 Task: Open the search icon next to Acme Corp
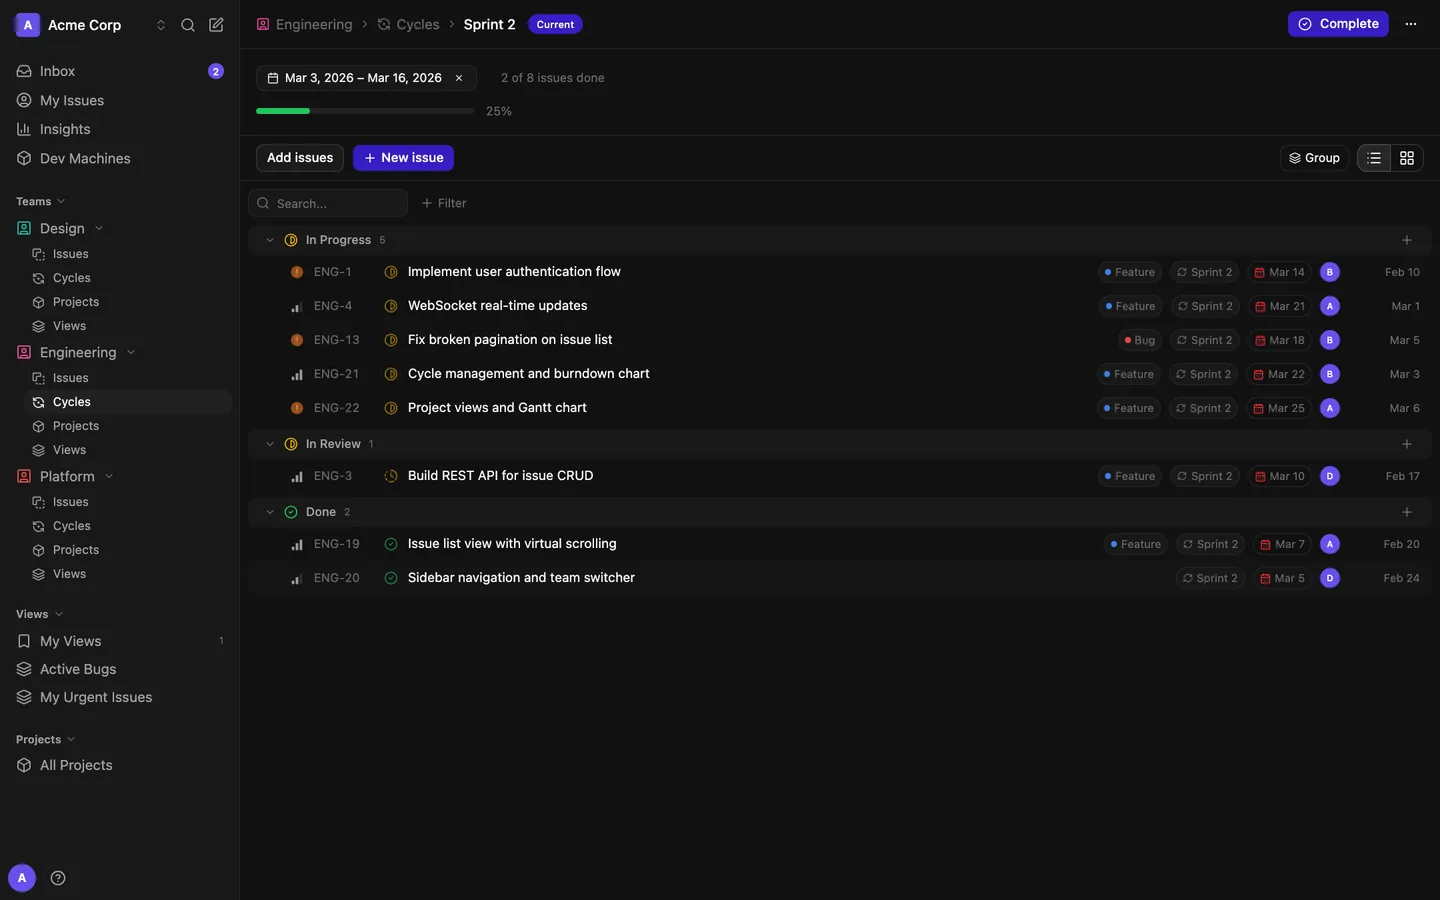pos(187,25)
